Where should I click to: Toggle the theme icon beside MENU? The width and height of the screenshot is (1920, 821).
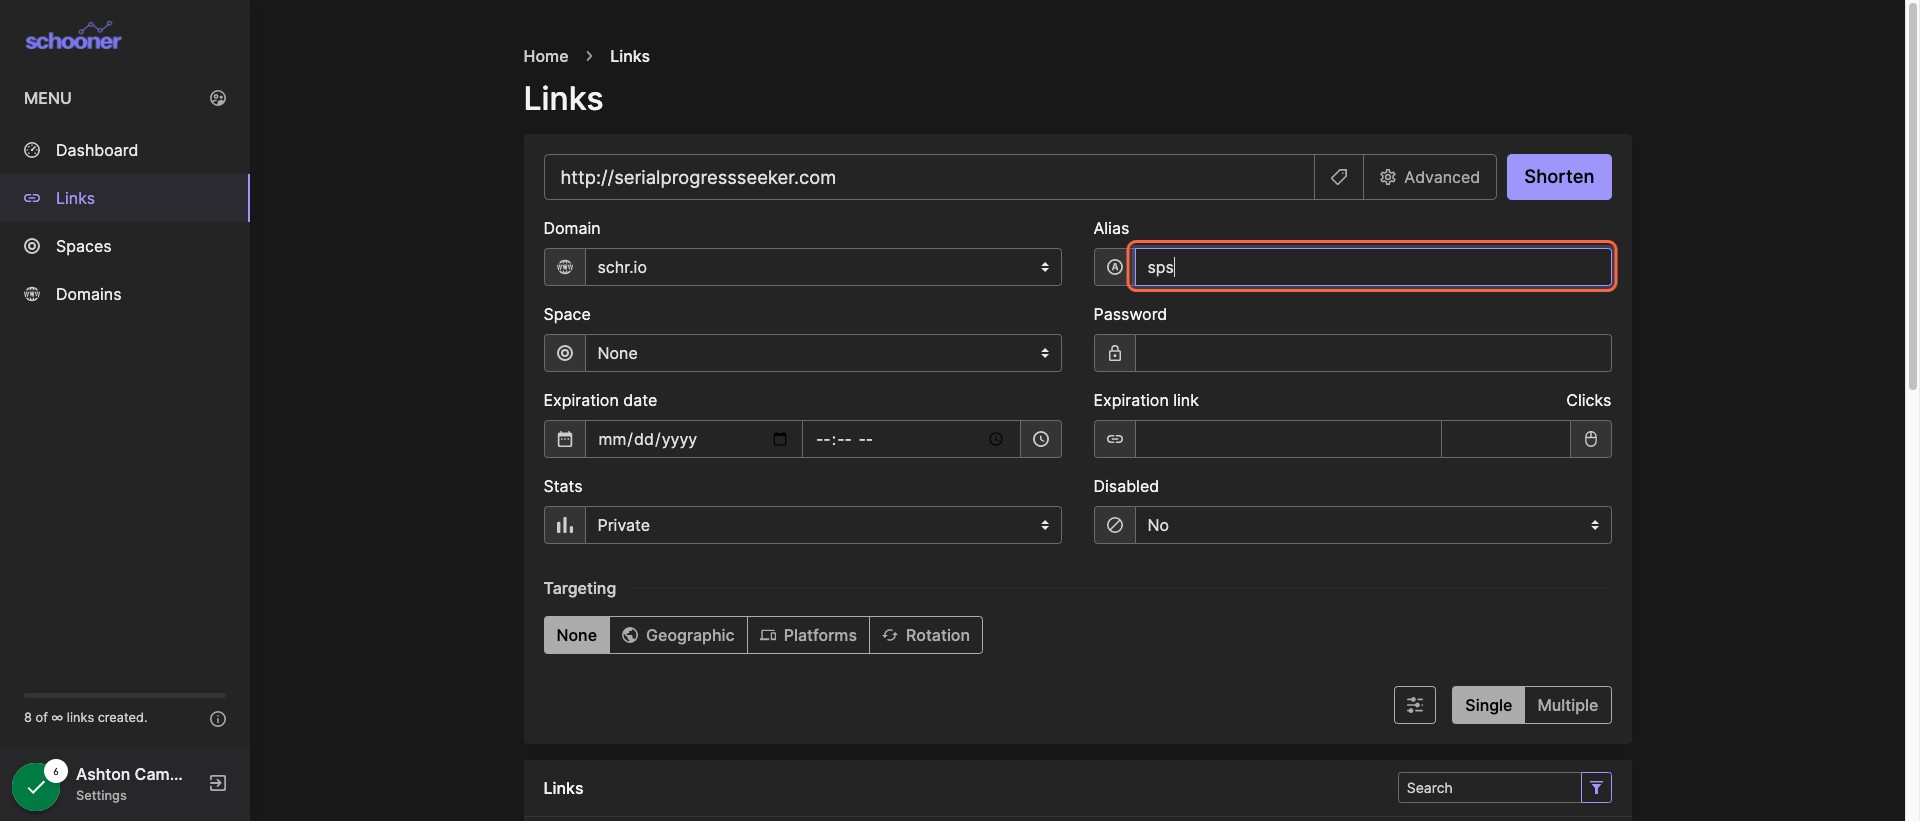(x=218, y=98)
